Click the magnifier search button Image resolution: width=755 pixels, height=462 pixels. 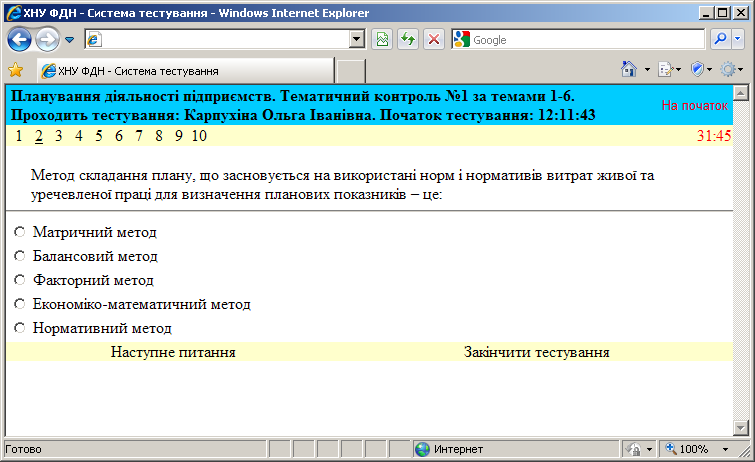click(720, 40)
